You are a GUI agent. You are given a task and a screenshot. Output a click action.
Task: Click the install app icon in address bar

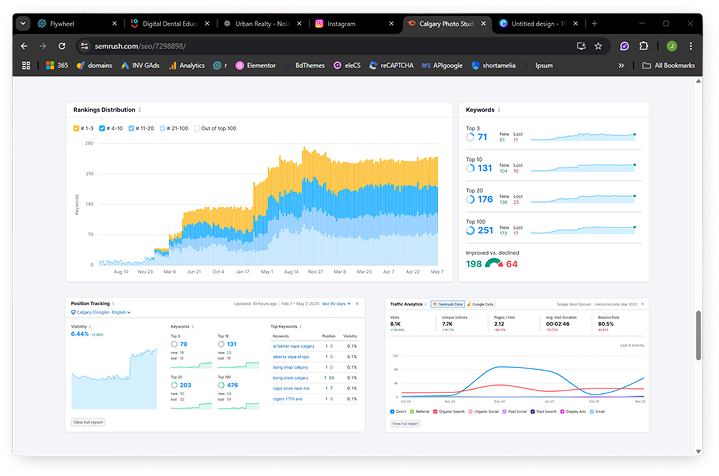[581, 46]
